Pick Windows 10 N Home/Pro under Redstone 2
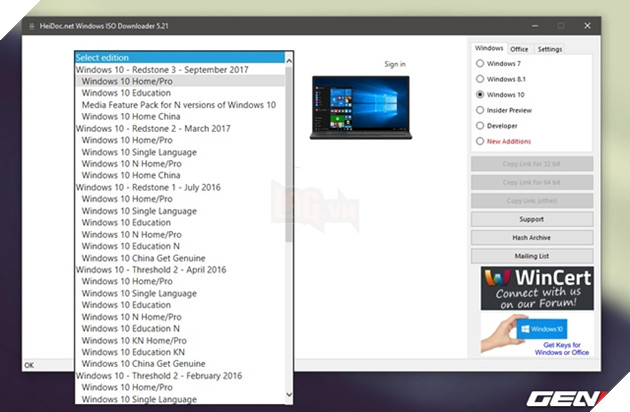Viewport: 630px width, 412px height. click(180, 164)
